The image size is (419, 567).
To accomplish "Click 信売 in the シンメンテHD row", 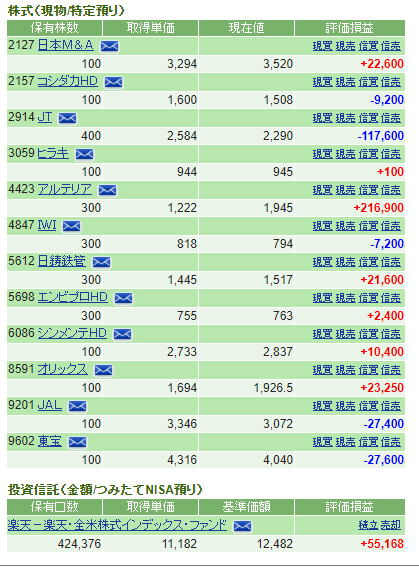I will [391, 334].
